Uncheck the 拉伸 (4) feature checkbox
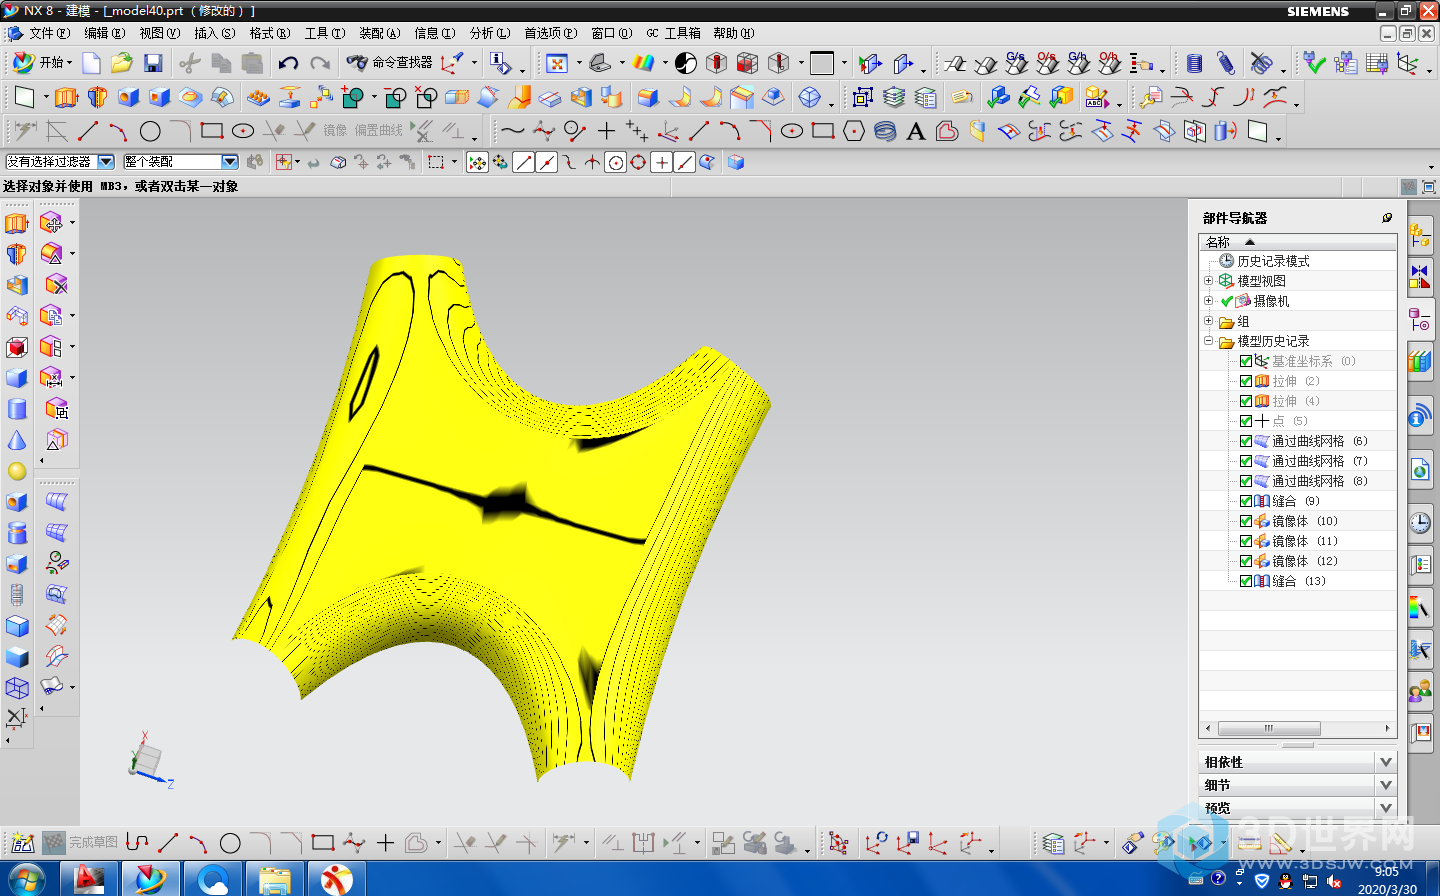The width and height of the screenshot is (1440, 896). 1246,401
